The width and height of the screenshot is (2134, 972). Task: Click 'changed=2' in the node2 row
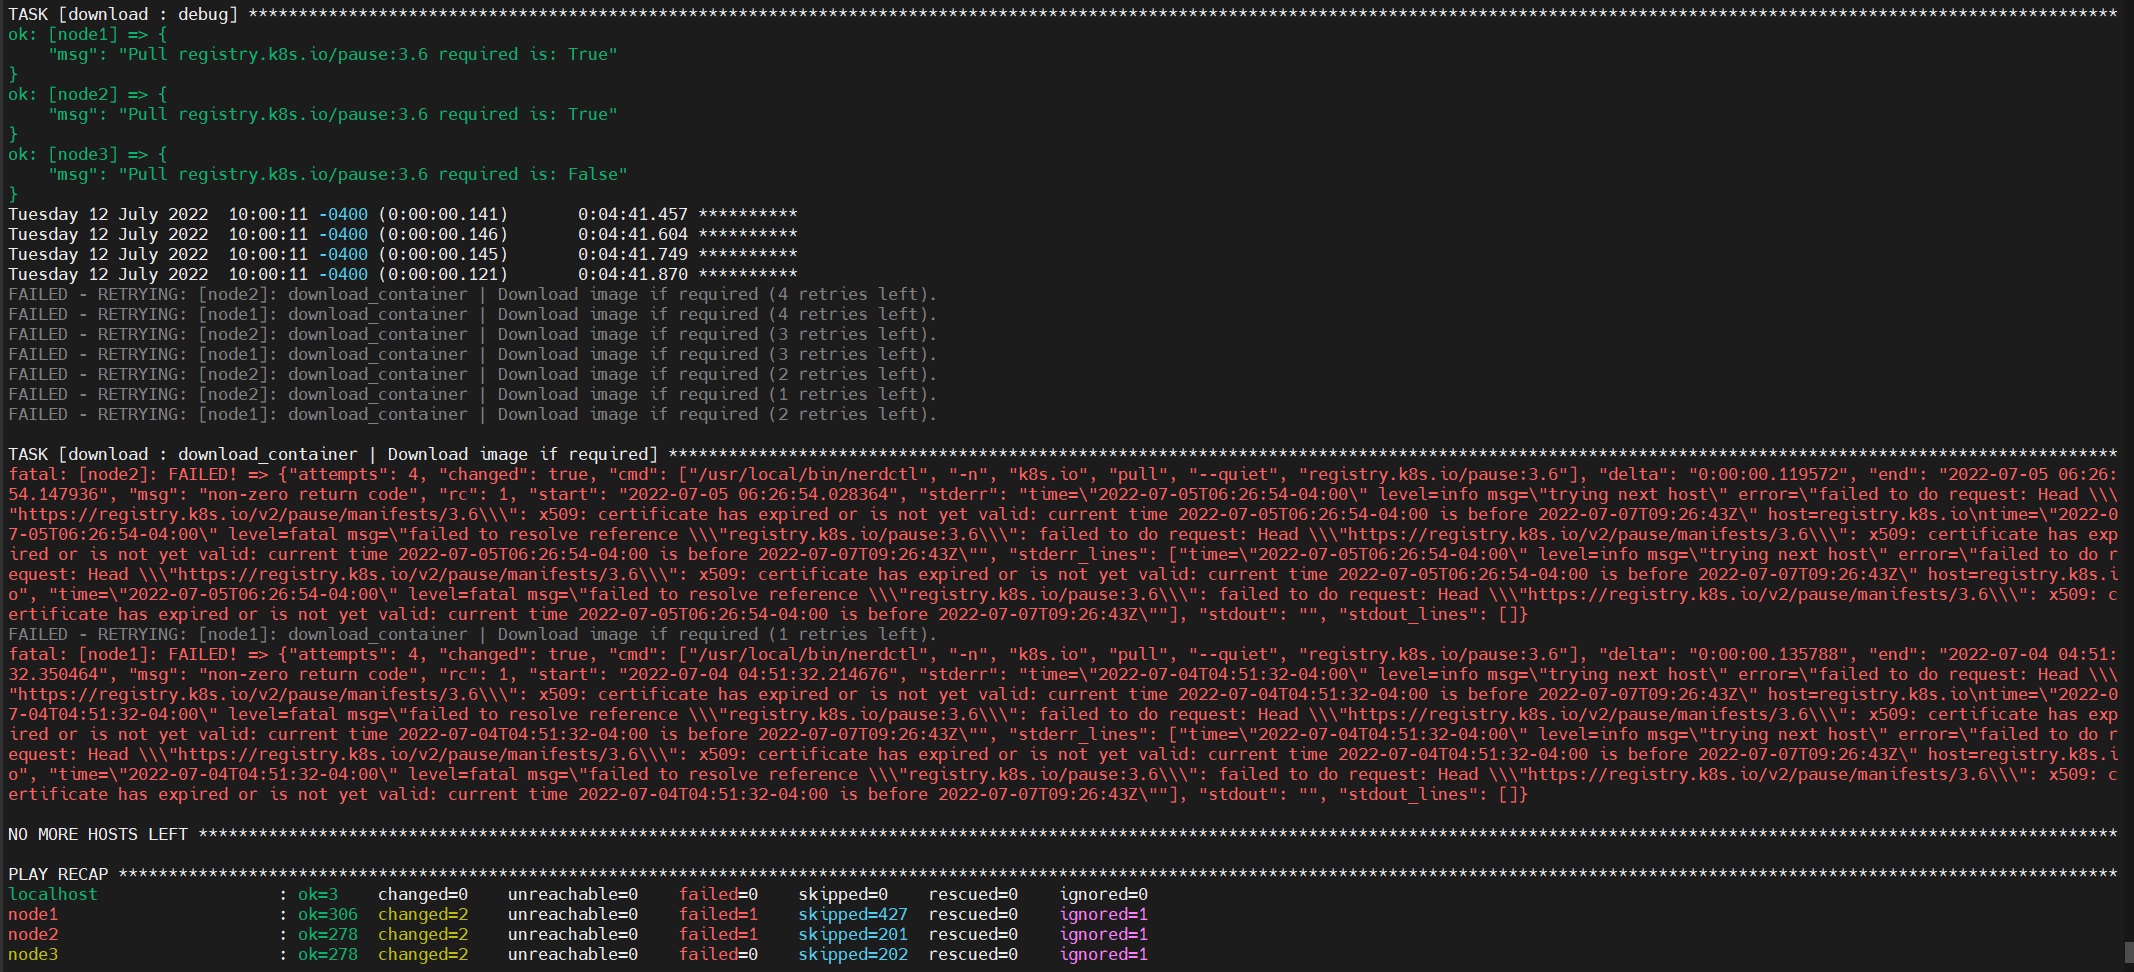coord(423,934)
